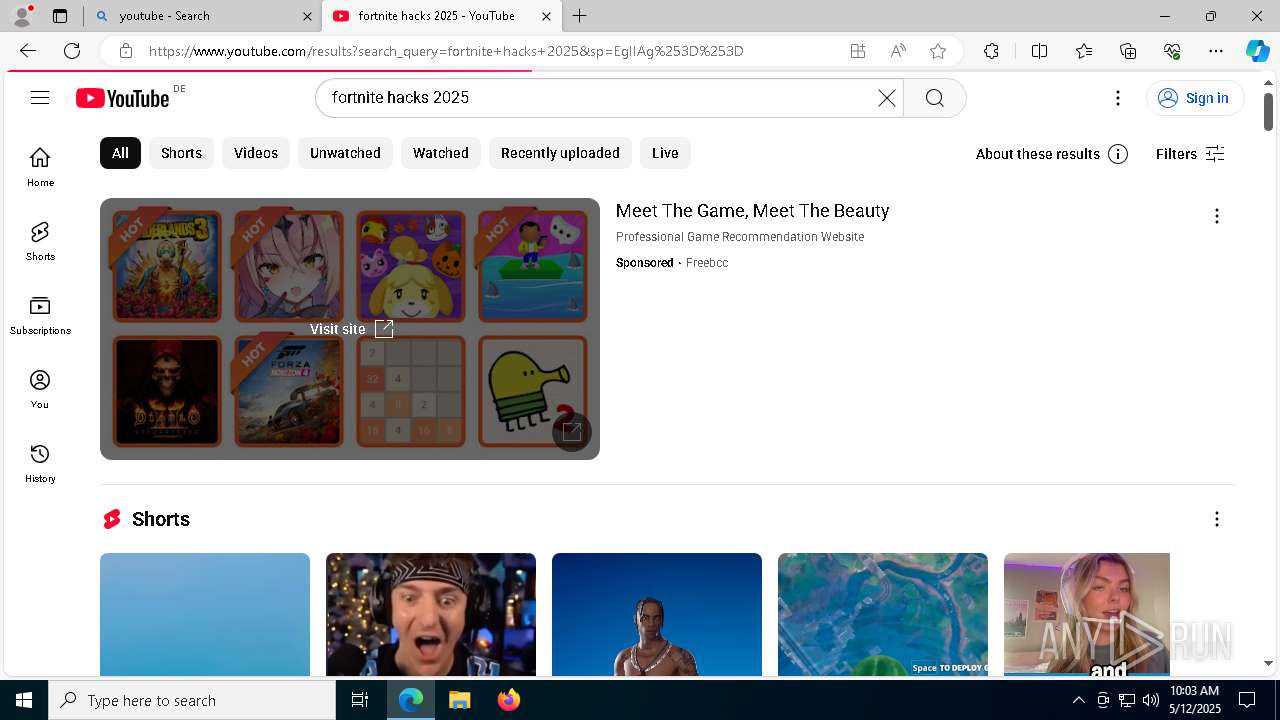Open Browser essentials heart icon
The width and height of the screenshot is (1280, 720).
click(x=1172, y=51)
